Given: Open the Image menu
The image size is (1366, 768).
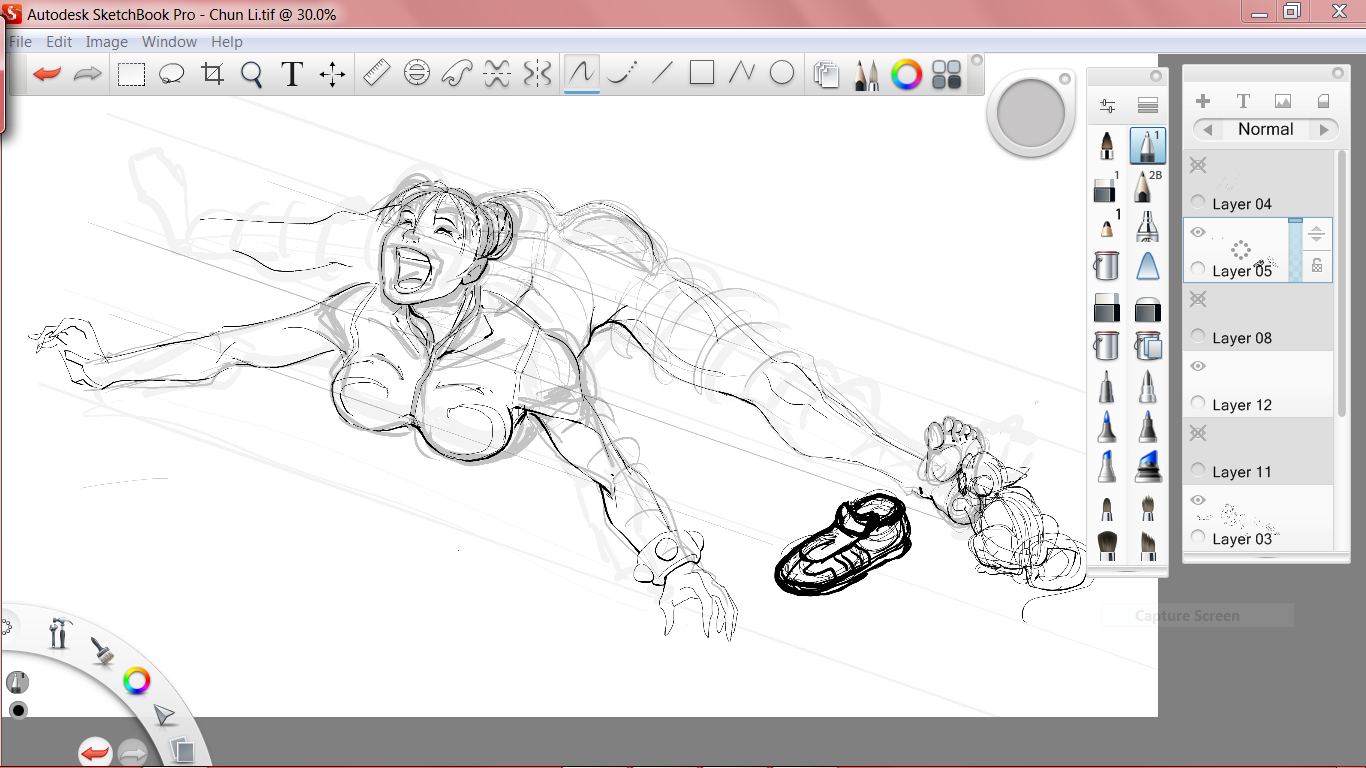Looking at the screenshot, I should [x=106, y=42].
